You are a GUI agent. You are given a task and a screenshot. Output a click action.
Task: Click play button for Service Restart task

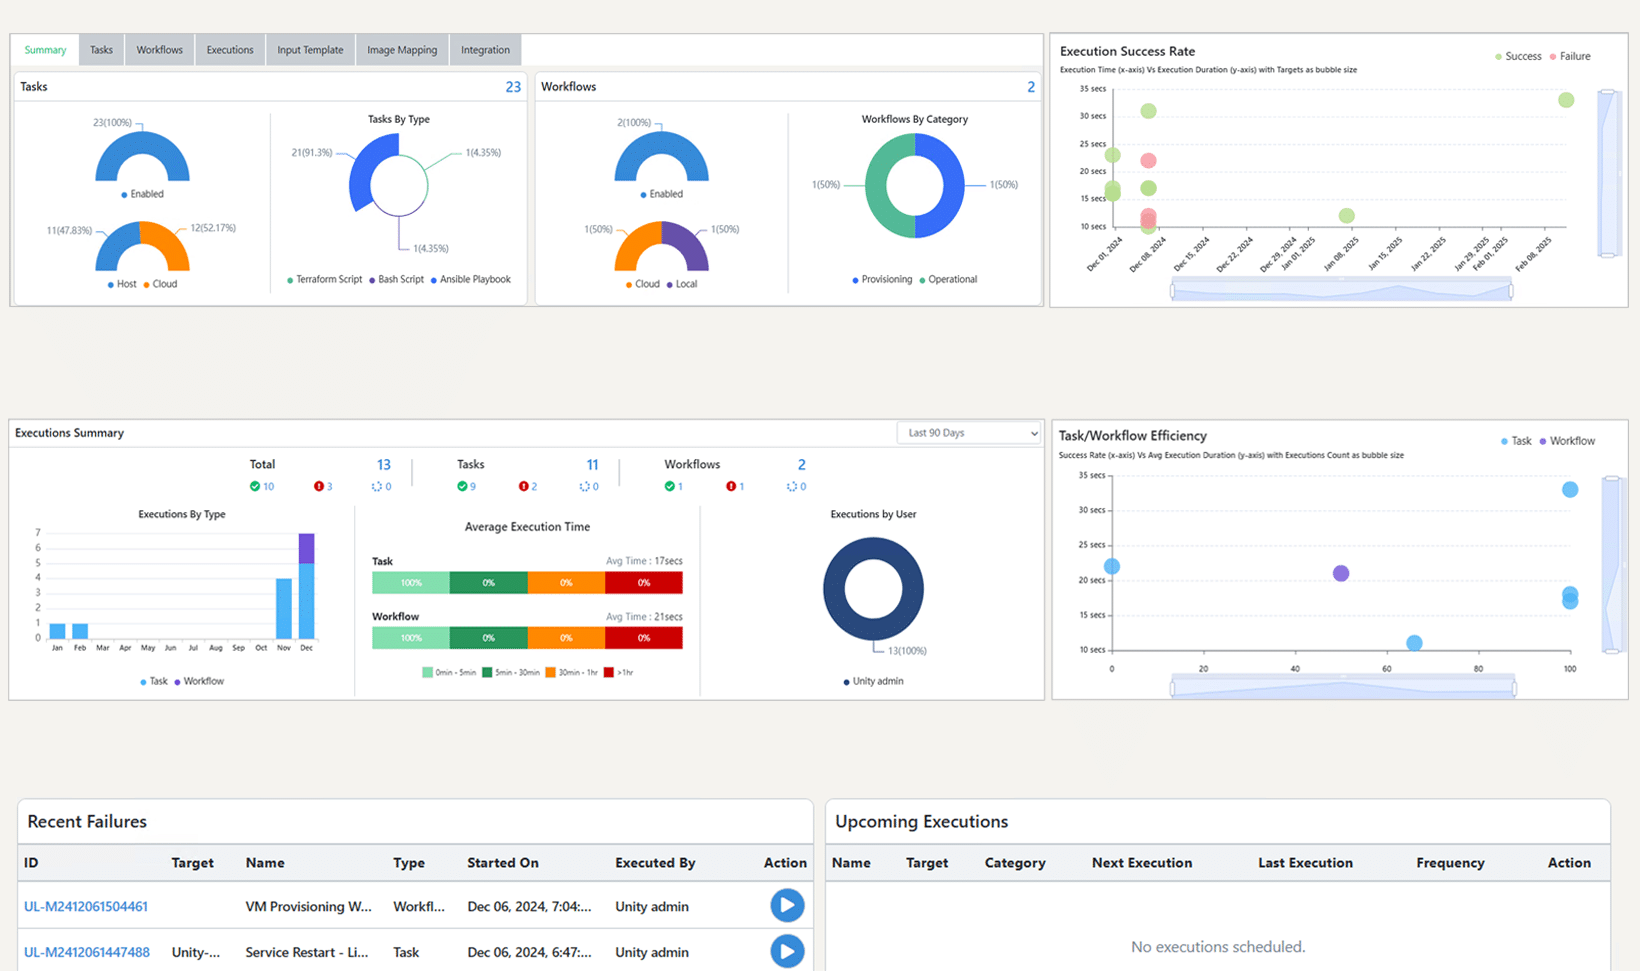[x=787, y=951]
